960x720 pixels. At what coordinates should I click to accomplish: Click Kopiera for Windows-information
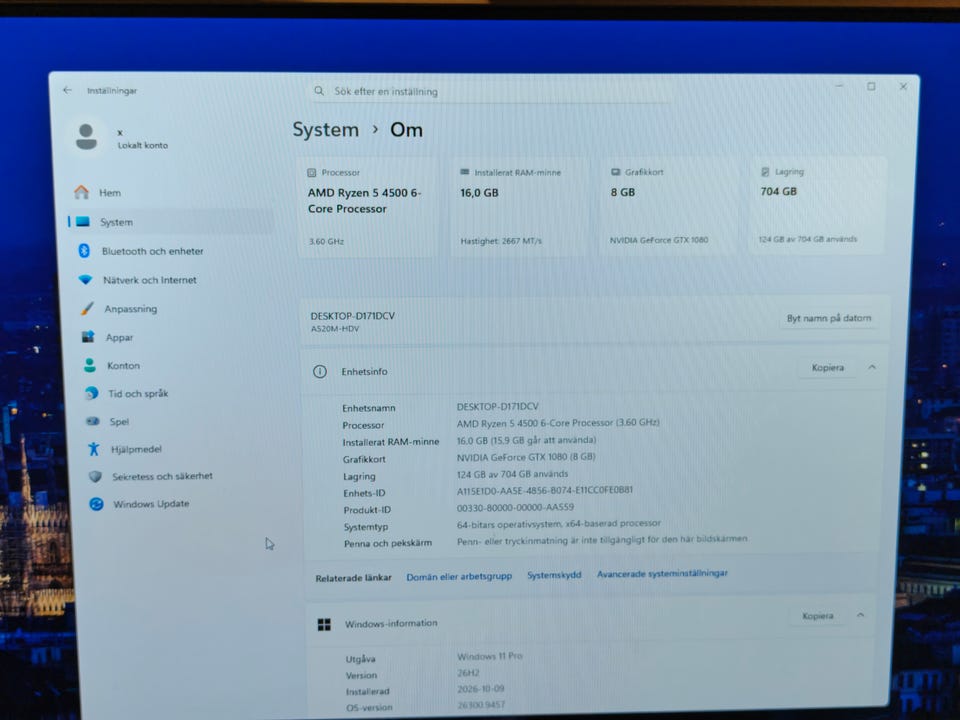tap(817, 616)
